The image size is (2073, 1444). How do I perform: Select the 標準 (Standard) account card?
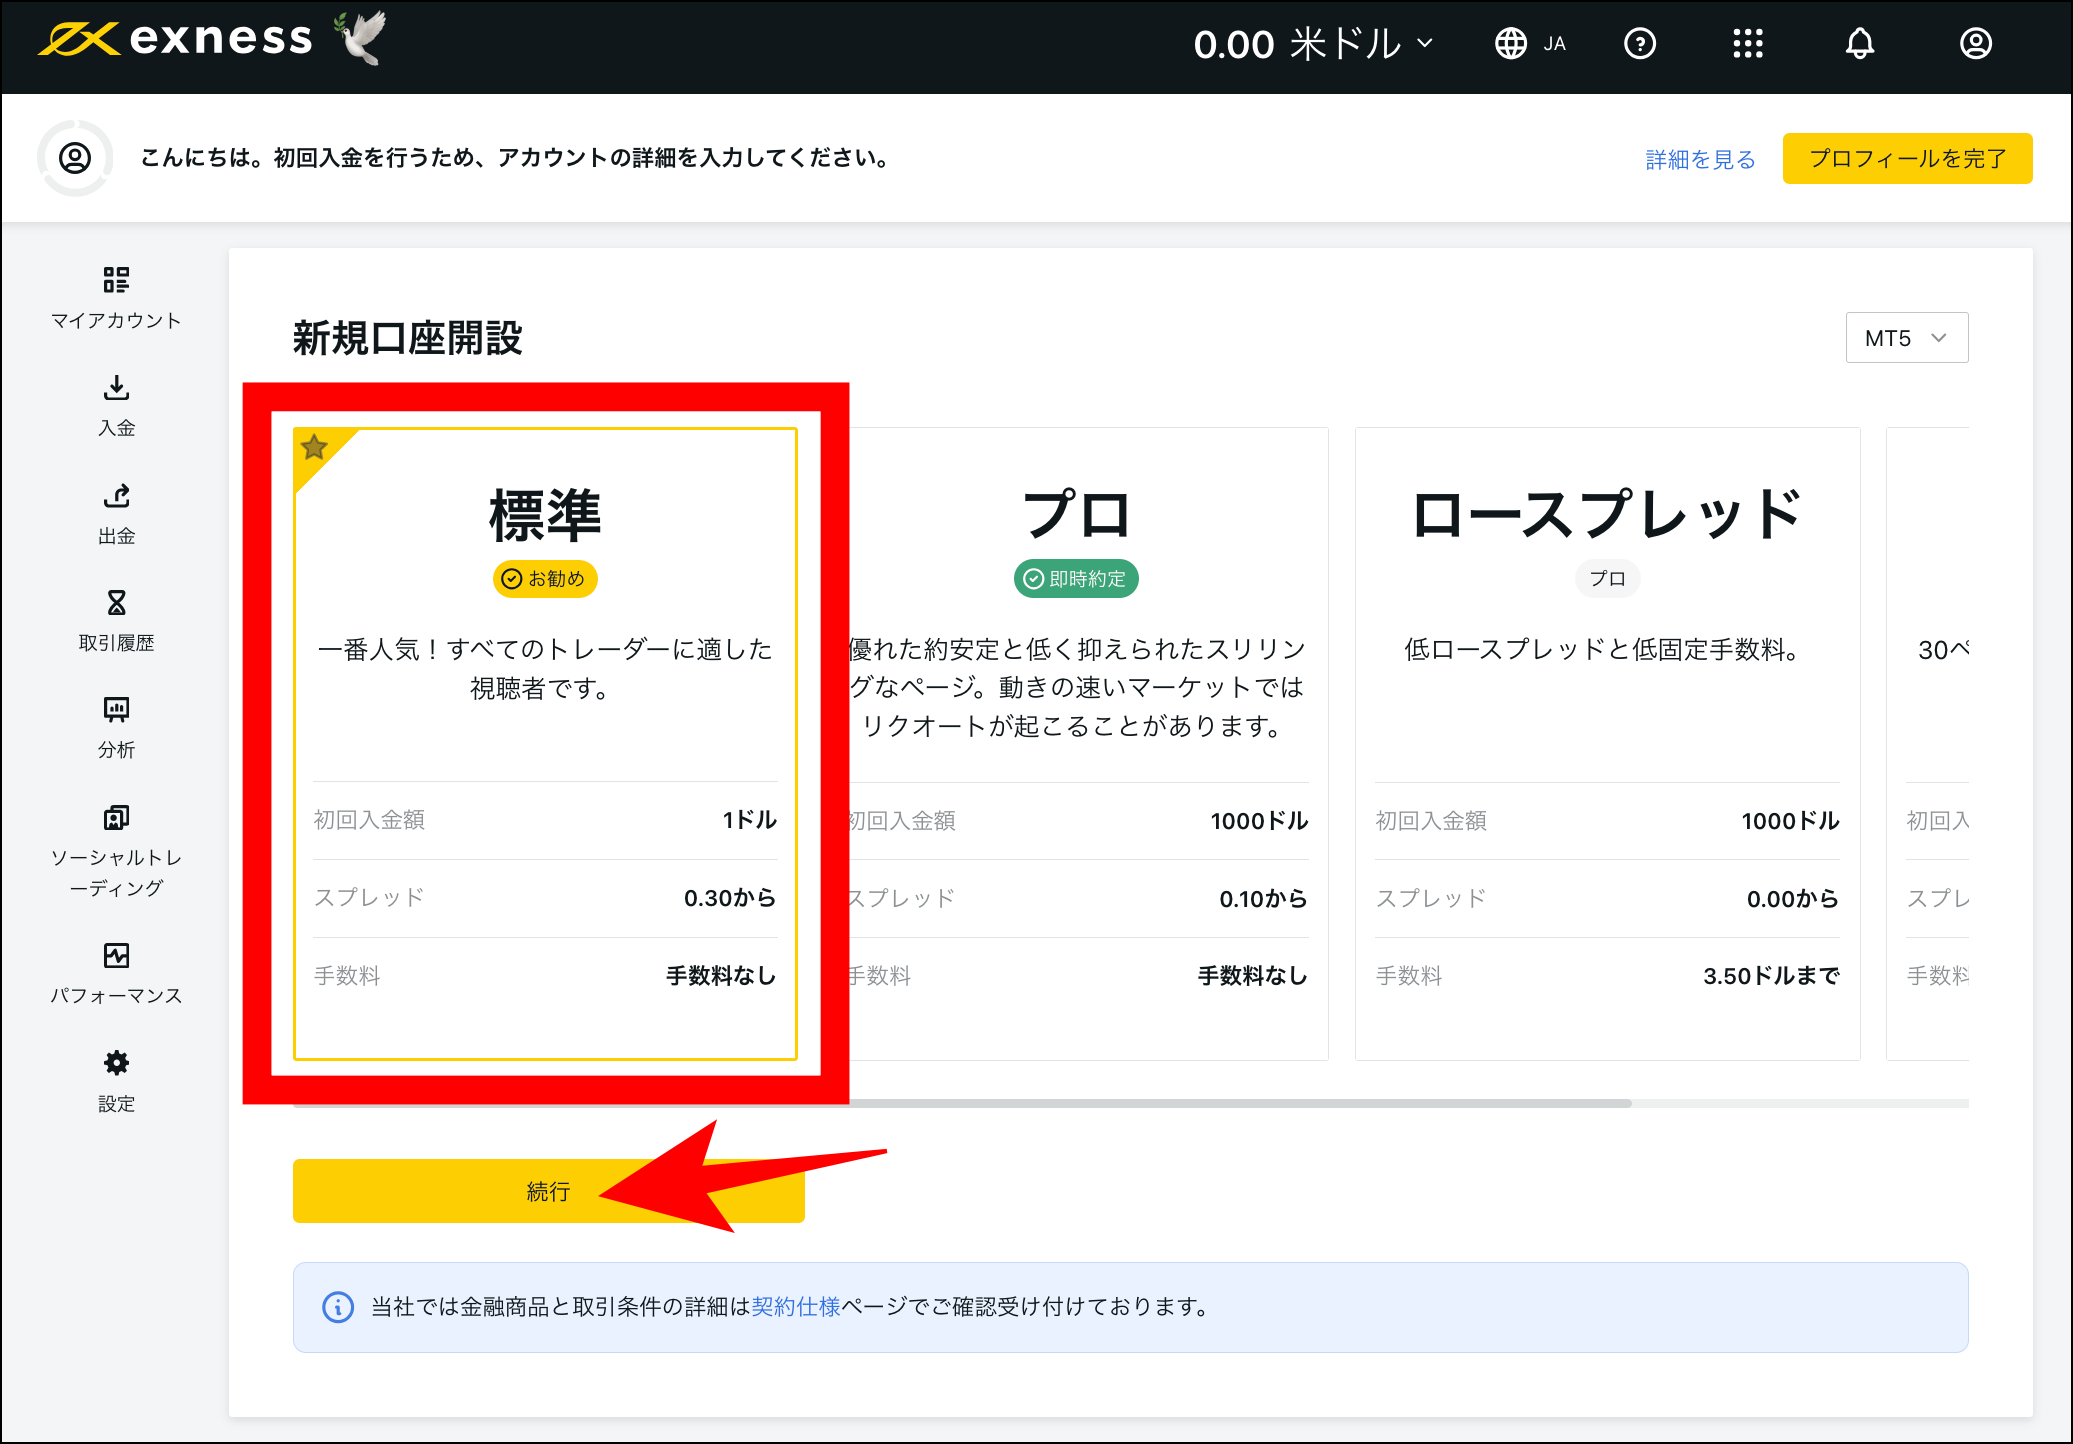(545, 744)
